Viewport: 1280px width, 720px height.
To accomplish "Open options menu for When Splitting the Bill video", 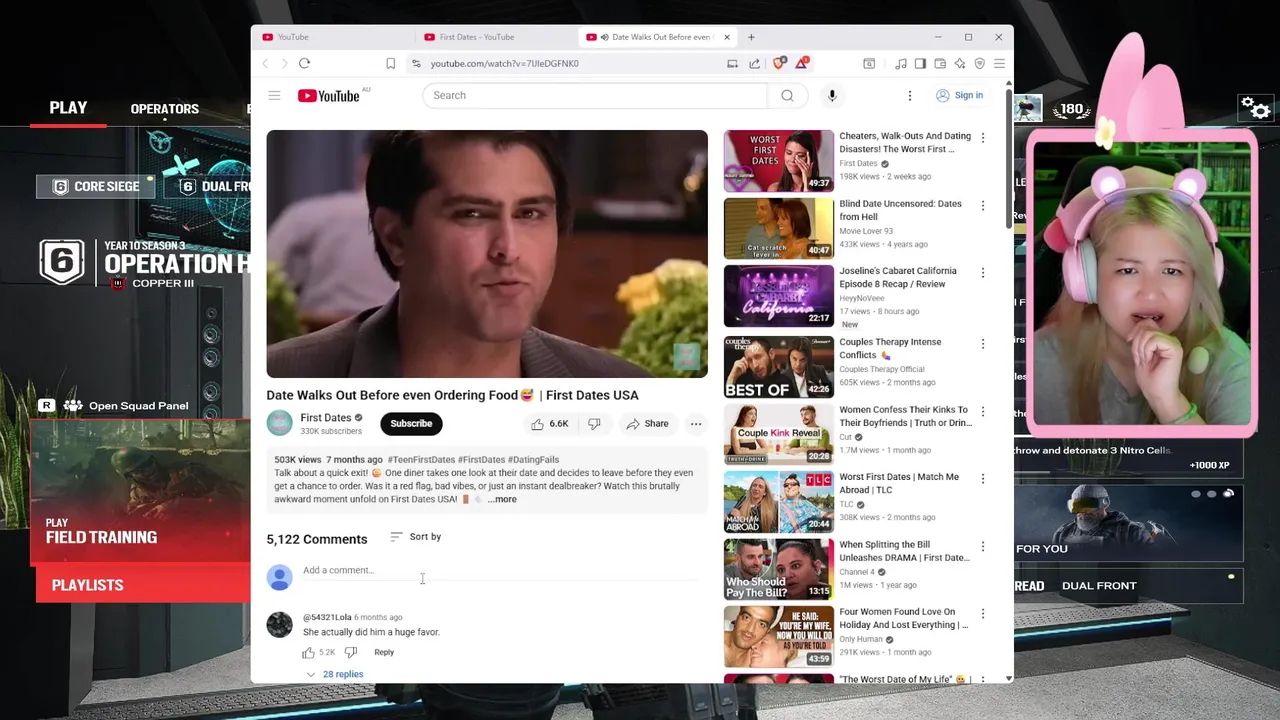I will pyautogui.click(x=982, y=547).
